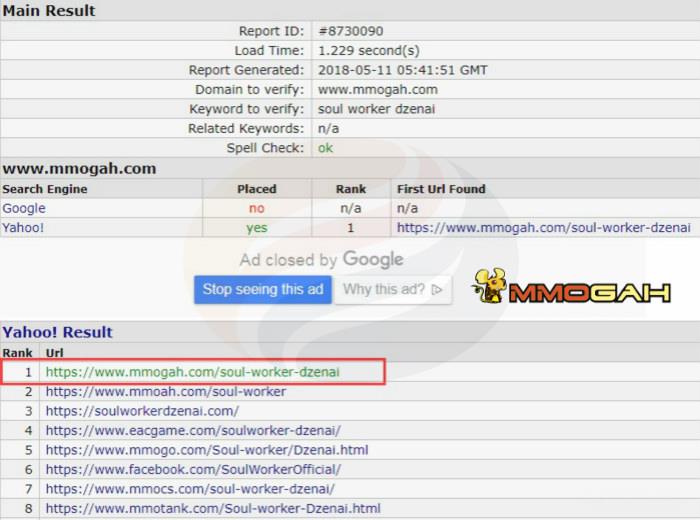700x520 pixels.
Task: Open the facebook.com SoulWorkerOfficial link
Action: 193,469
